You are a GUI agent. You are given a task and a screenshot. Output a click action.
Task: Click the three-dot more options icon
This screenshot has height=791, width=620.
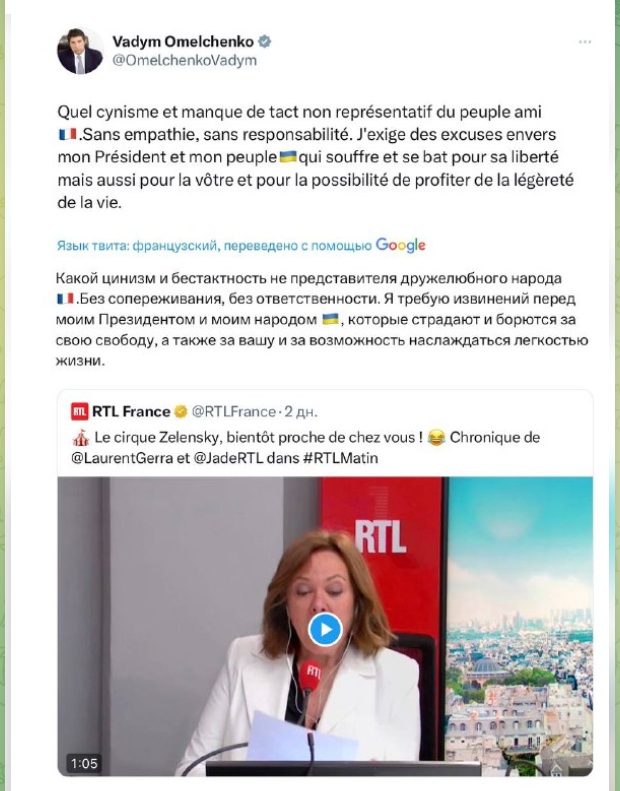(x=585, y=42)
